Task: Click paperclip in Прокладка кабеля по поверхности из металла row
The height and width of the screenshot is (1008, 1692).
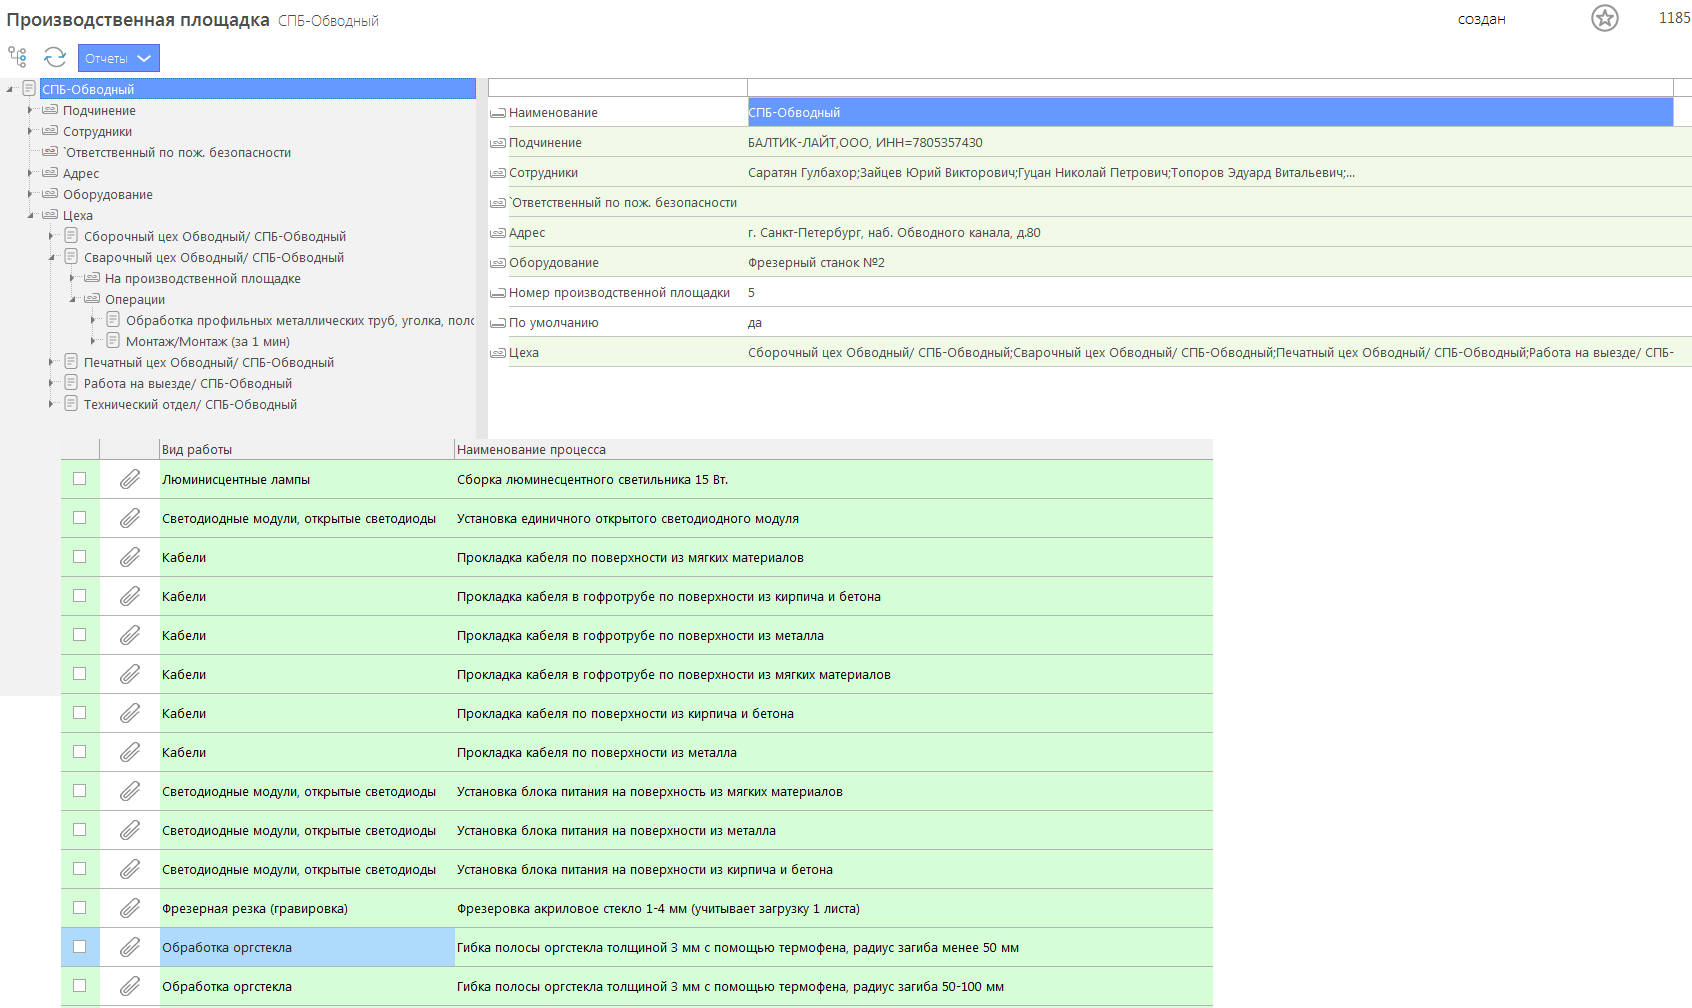Action: click(130, 753)
